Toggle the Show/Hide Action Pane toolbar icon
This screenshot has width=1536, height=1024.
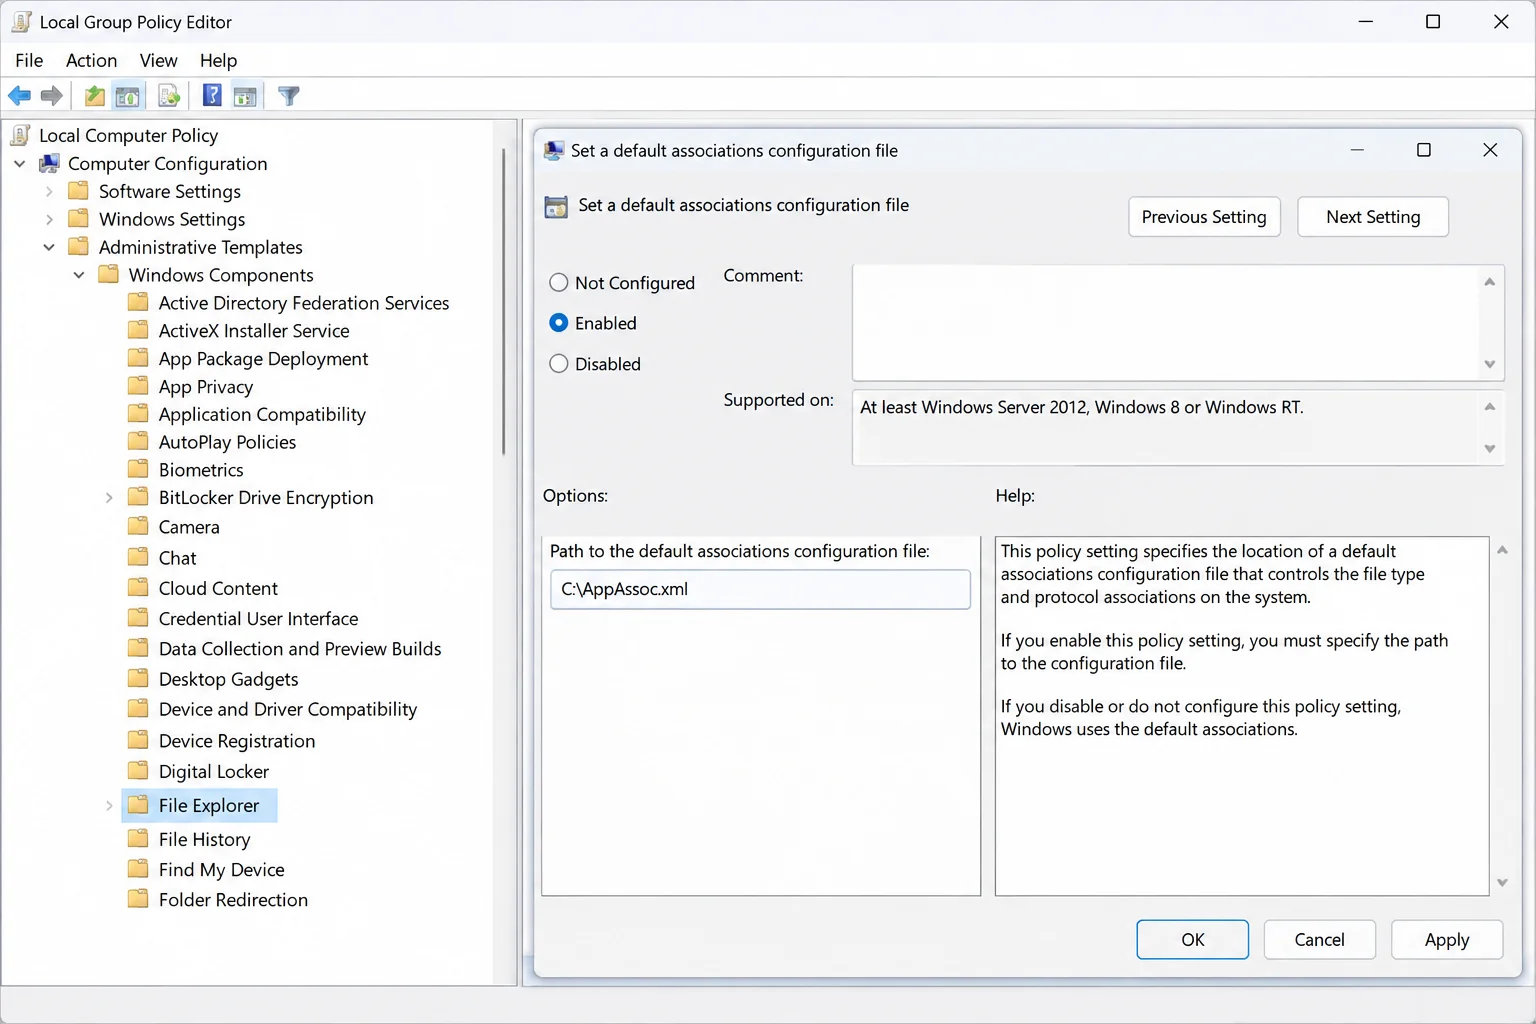(245, 96)
